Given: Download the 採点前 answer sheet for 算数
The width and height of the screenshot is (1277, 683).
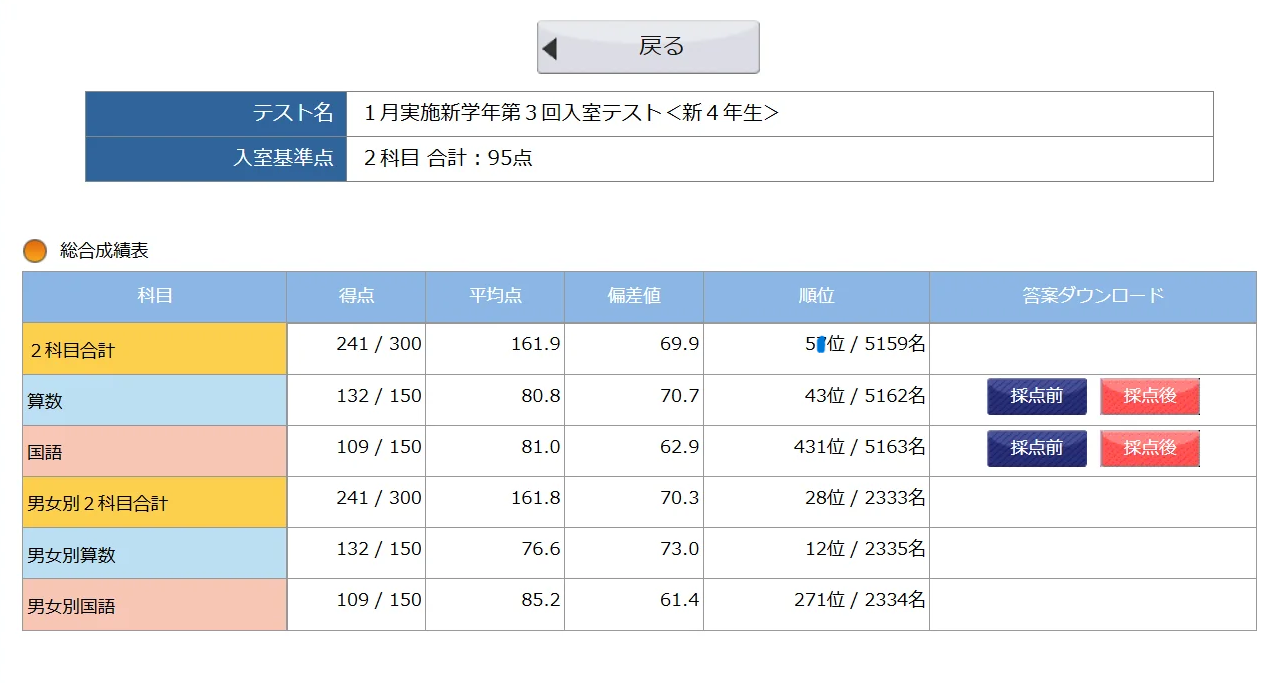Looking at the screenshot, I should tap(1037, 396).
